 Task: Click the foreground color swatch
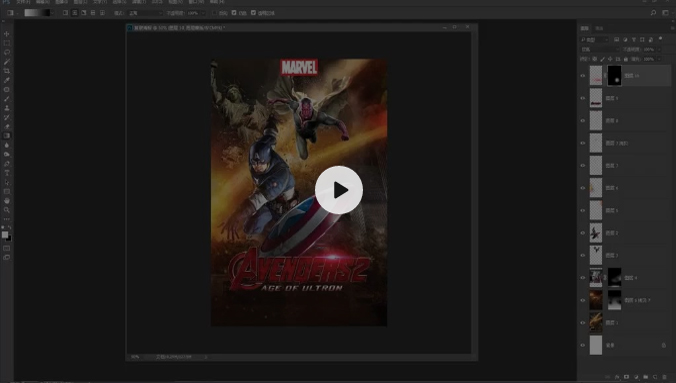pyautogui.click(x=5, y=234)
